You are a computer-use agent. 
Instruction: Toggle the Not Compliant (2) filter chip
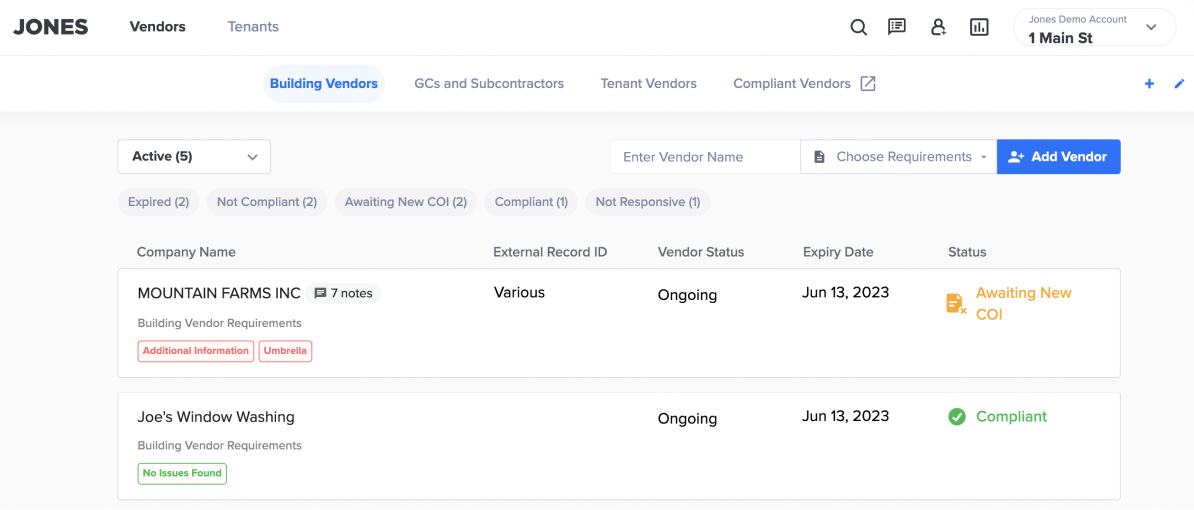(x=266, y=202)
